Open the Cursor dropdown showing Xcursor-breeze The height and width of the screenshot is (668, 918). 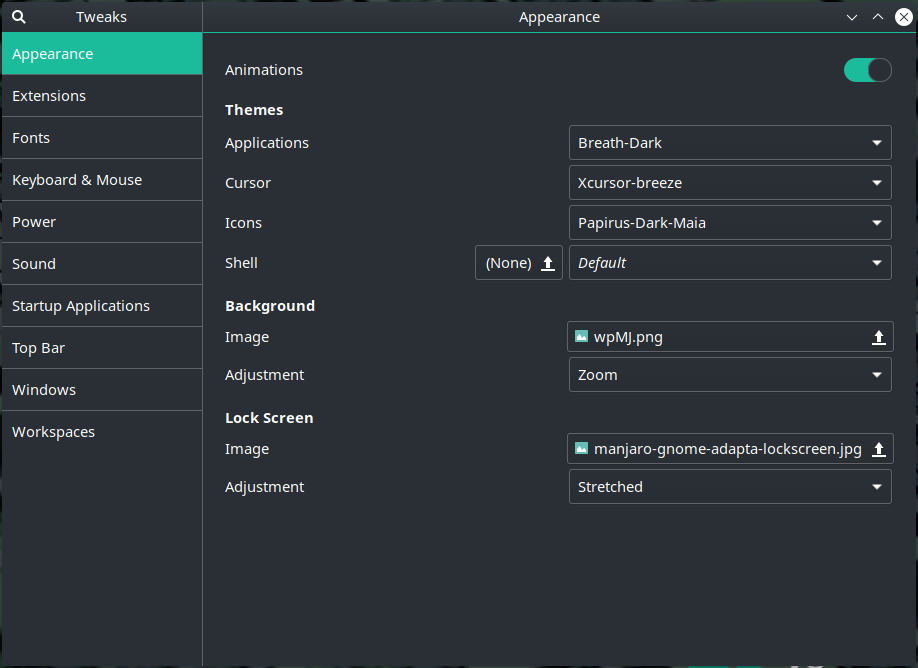(730, 183)
